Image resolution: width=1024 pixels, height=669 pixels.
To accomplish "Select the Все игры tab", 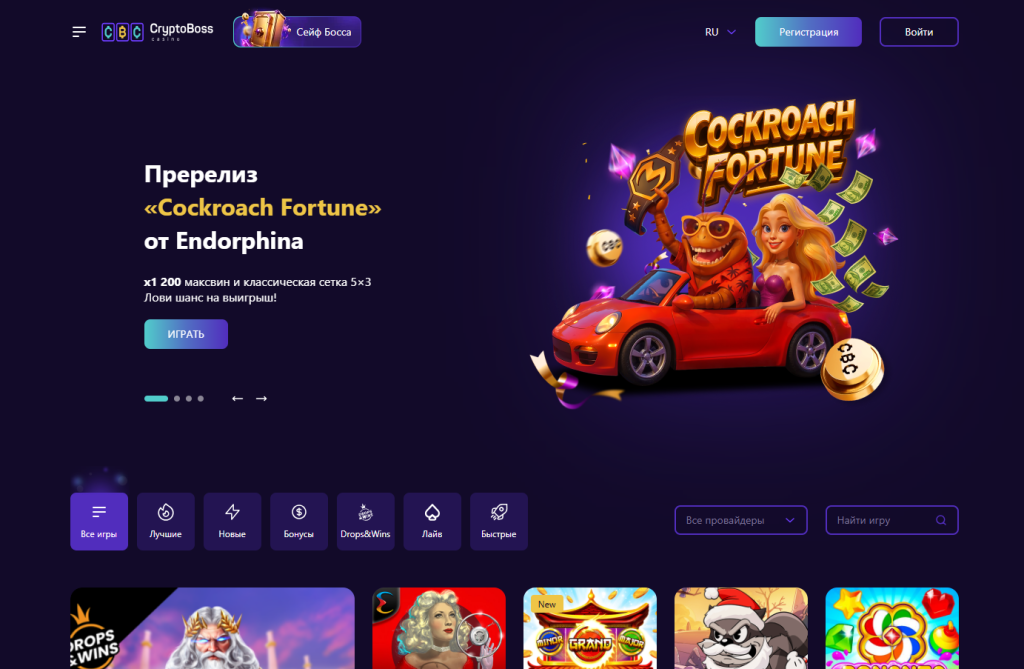I will point(99,521).
